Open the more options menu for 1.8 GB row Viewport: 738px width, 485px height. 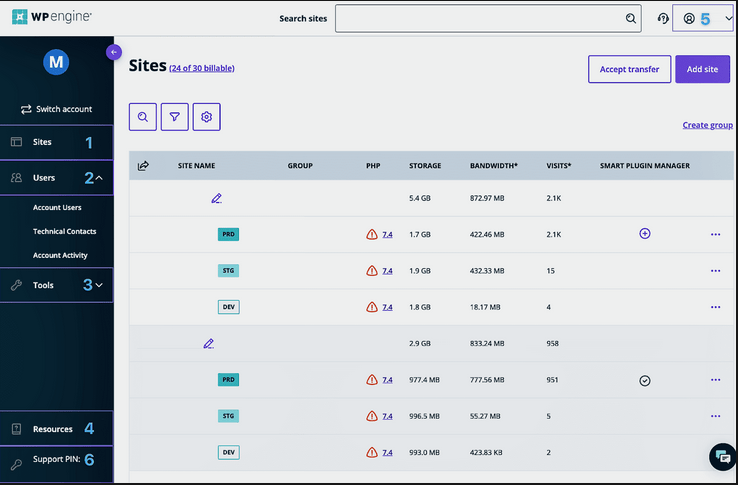tap(715, 307)
